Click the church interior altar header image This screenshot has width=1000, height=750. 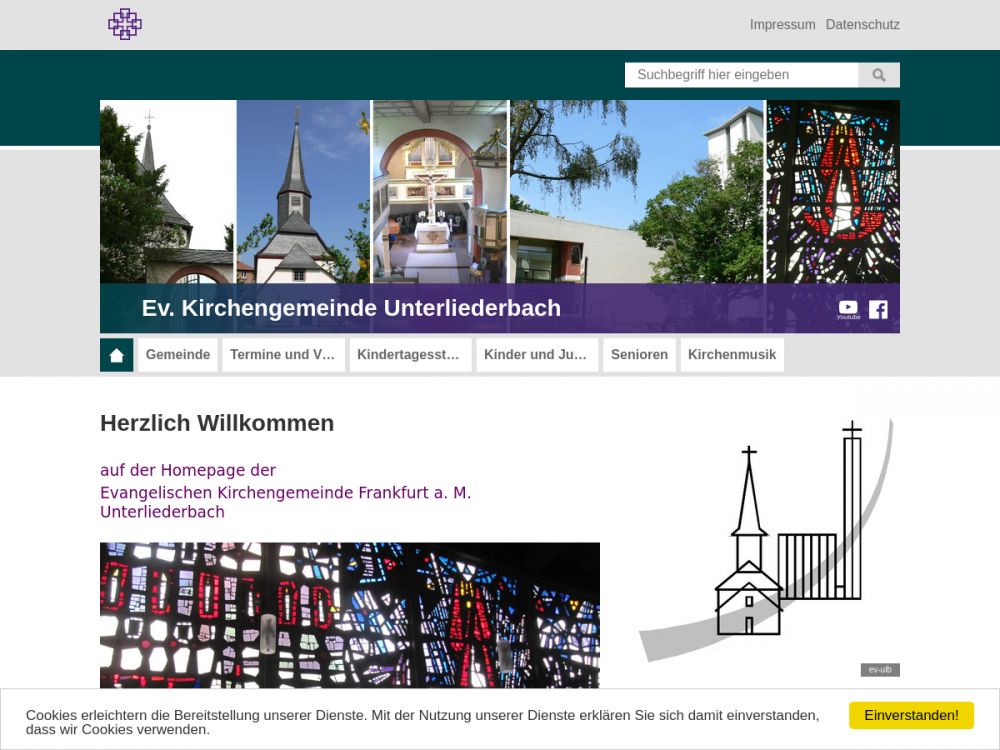point(440,190)
